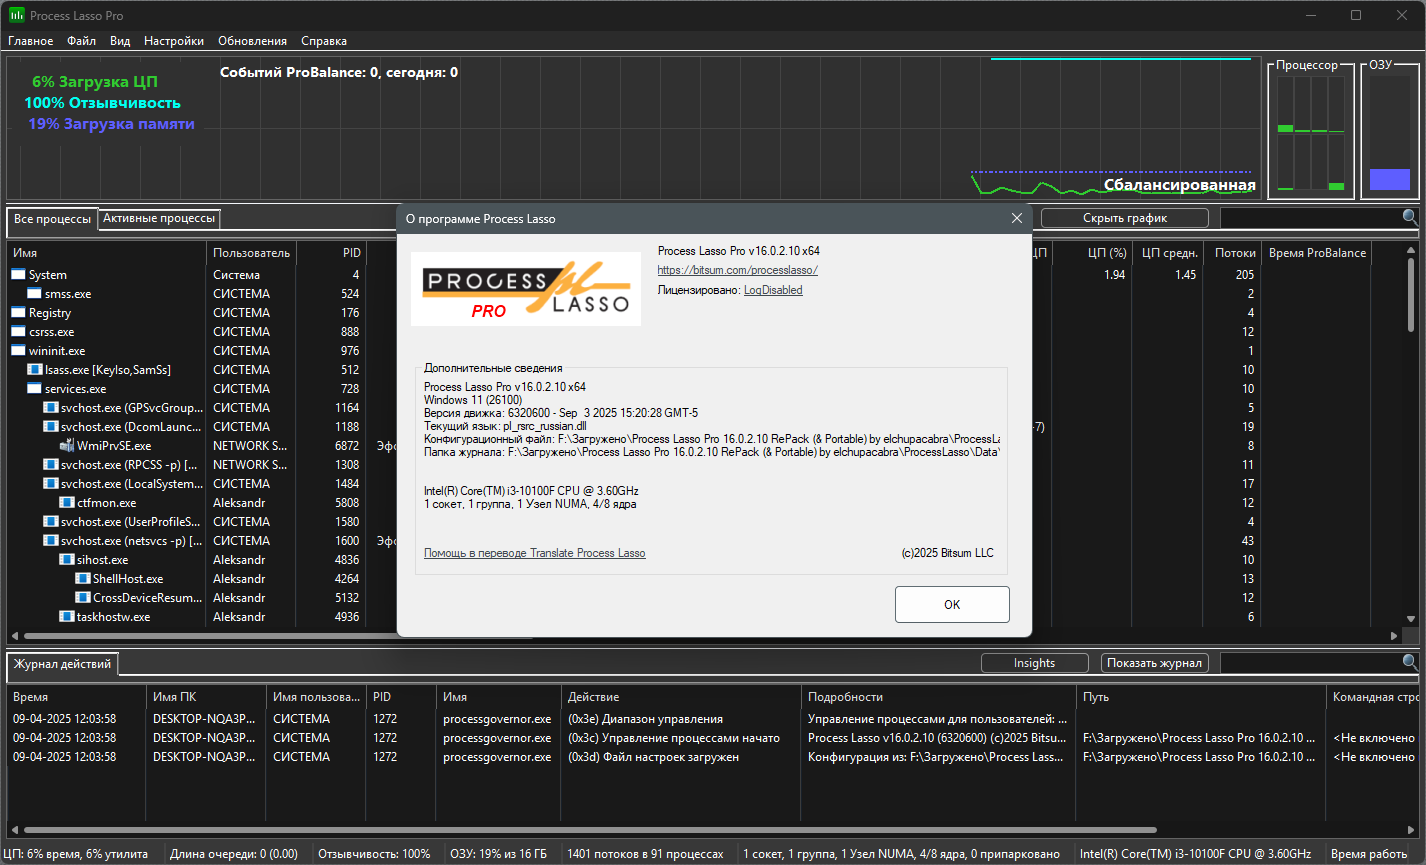Click the ОЗУ memory usage graph
This screenshot has width=1426, height=865.
point(1389,133)
